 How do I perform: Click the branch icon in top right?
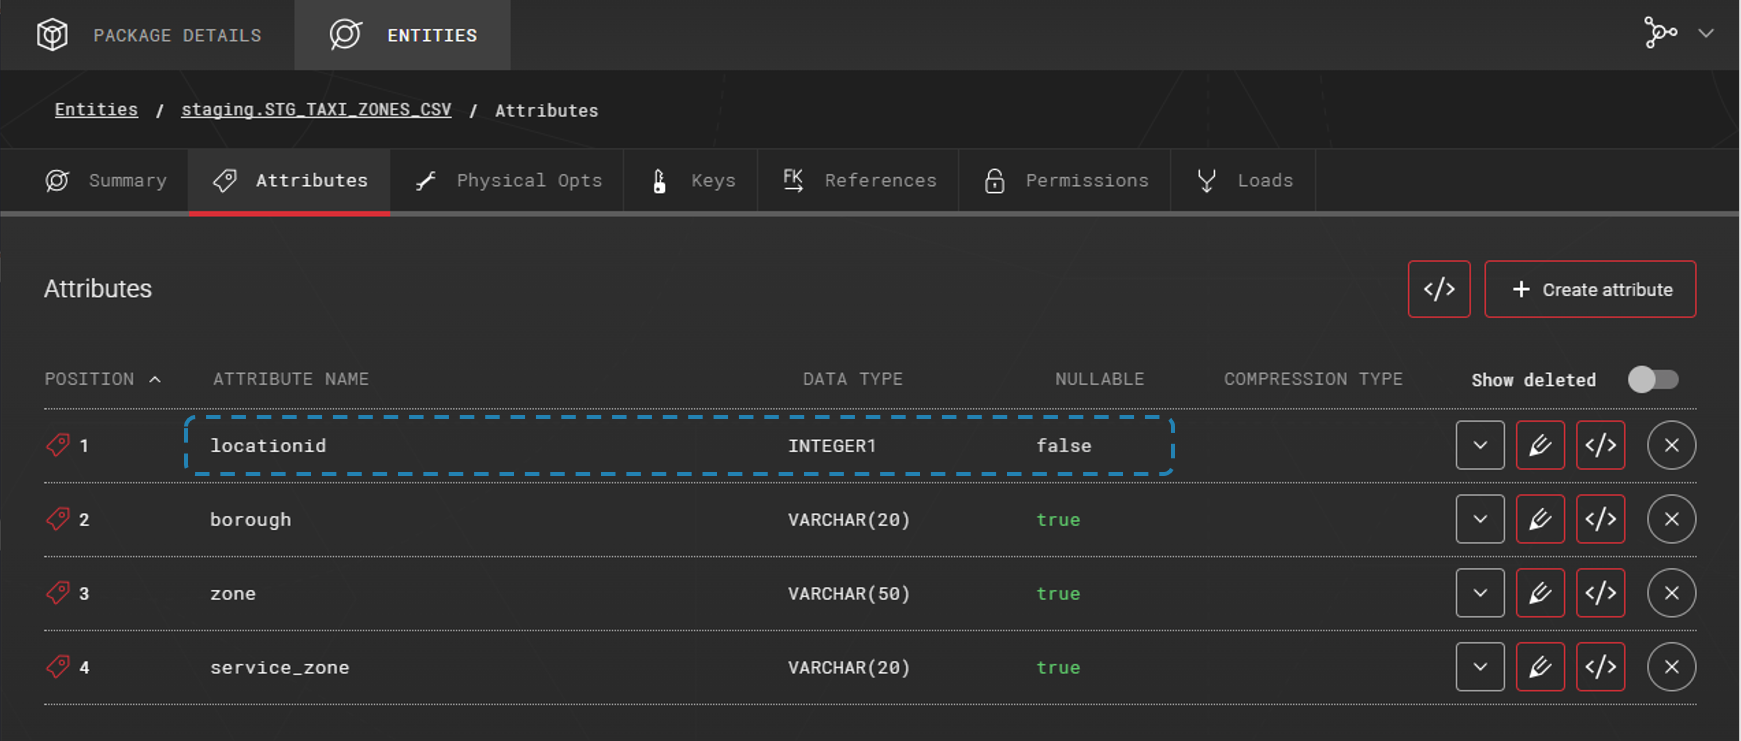pos(1660,33)
